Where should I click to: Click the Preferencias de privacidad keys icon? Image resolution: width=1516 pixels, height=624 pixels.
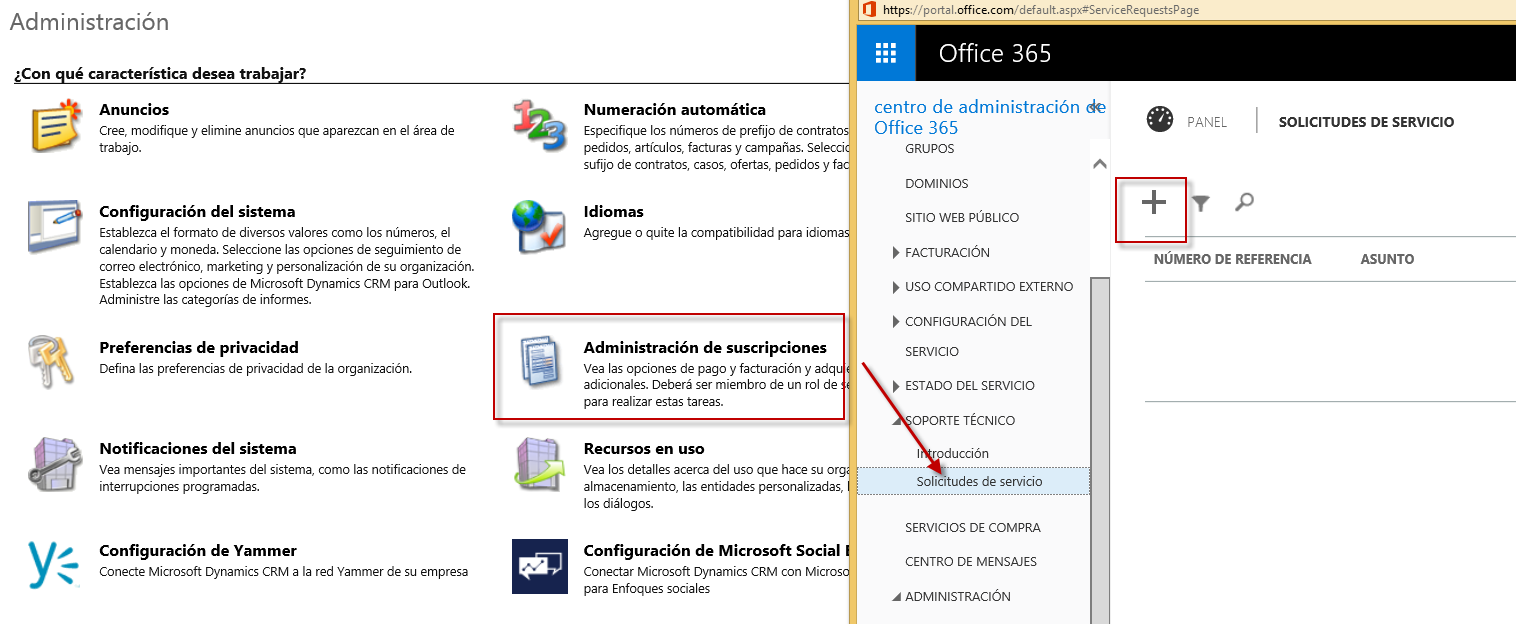tap(49, 362)
